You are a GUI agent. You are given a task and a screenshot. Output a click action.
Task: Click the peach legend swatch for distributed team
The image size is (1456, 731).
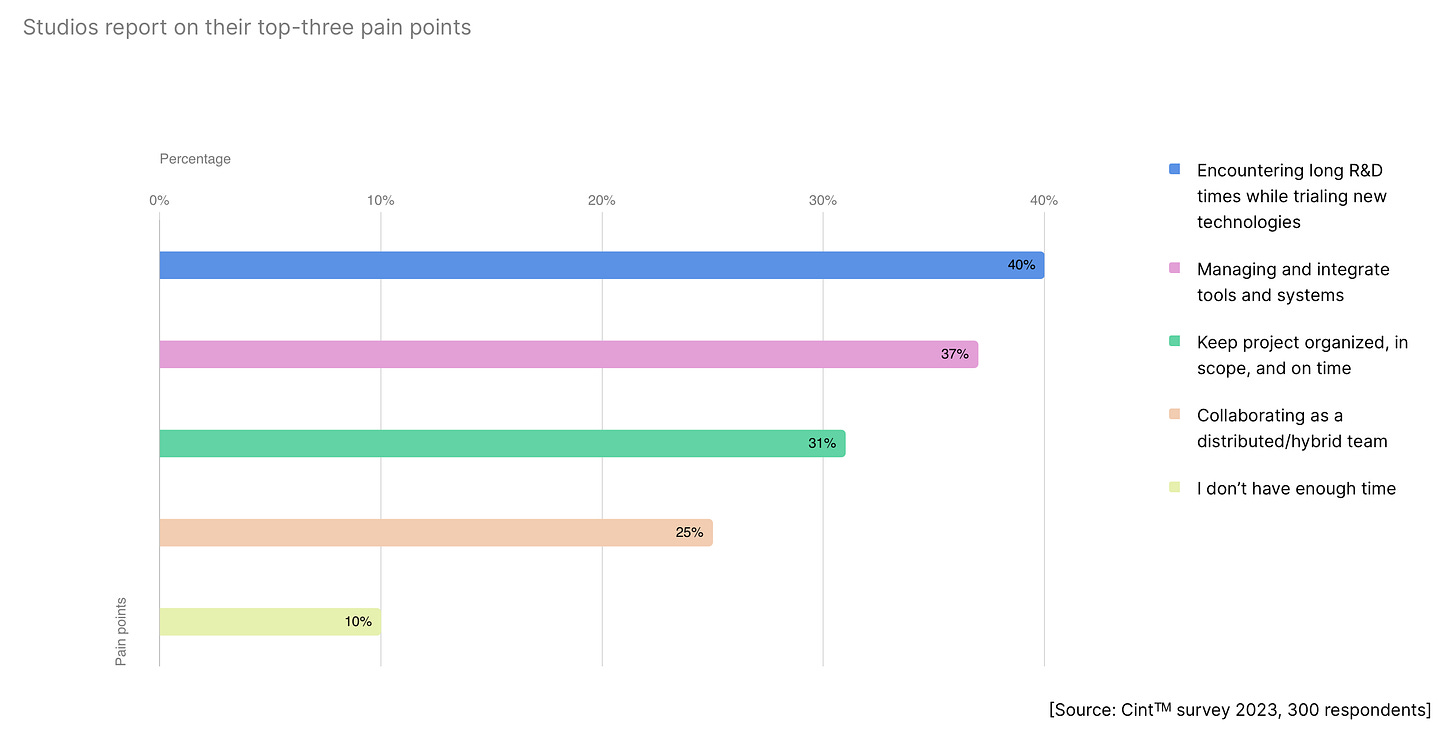coord(1175,415)
